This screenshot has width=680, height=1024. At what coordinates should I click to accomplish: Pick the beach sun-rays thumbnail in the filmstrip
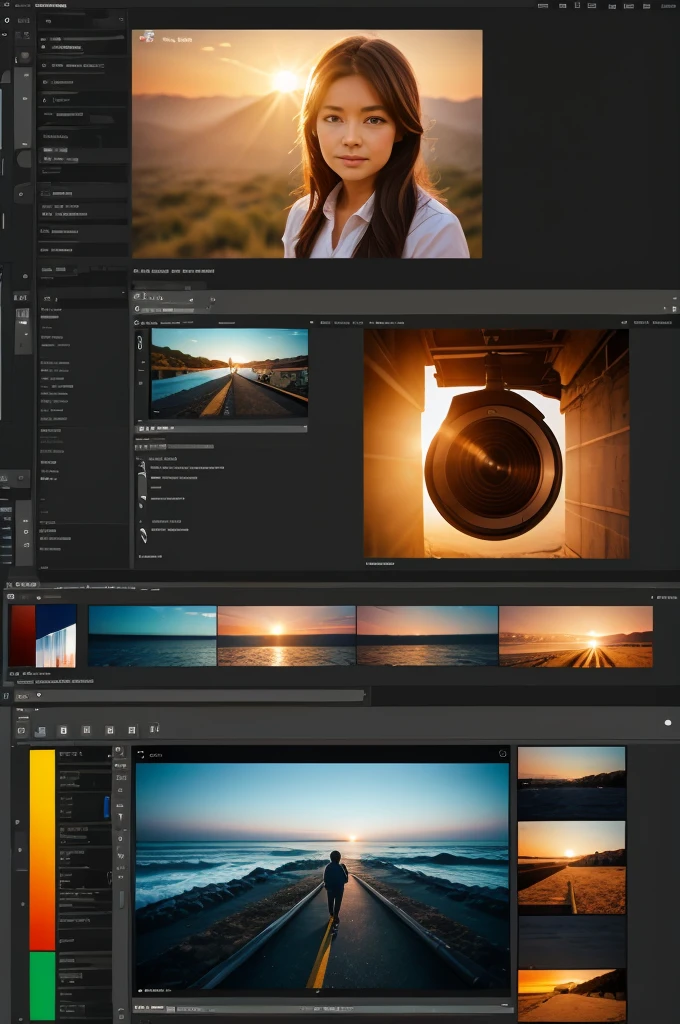[575, 636]
